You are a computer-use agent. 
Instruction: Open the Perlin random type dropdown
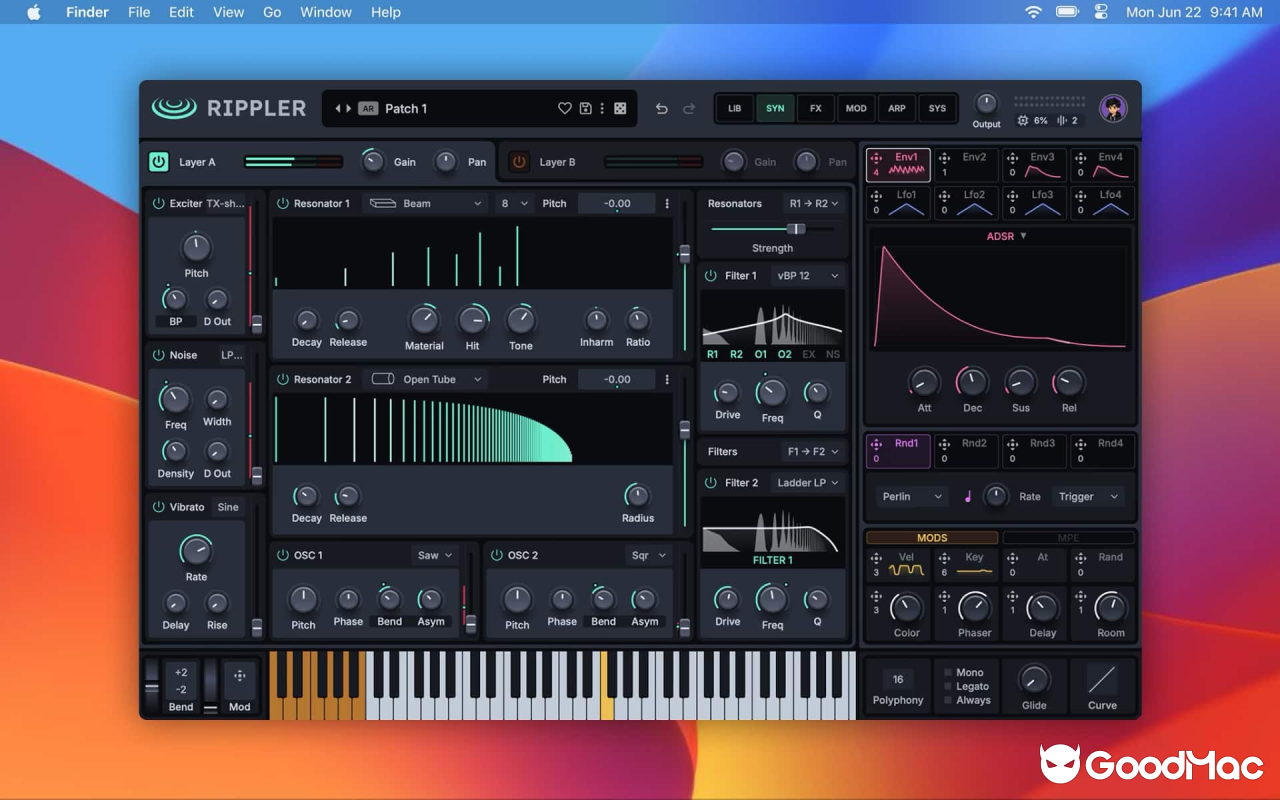click(911, 496)
